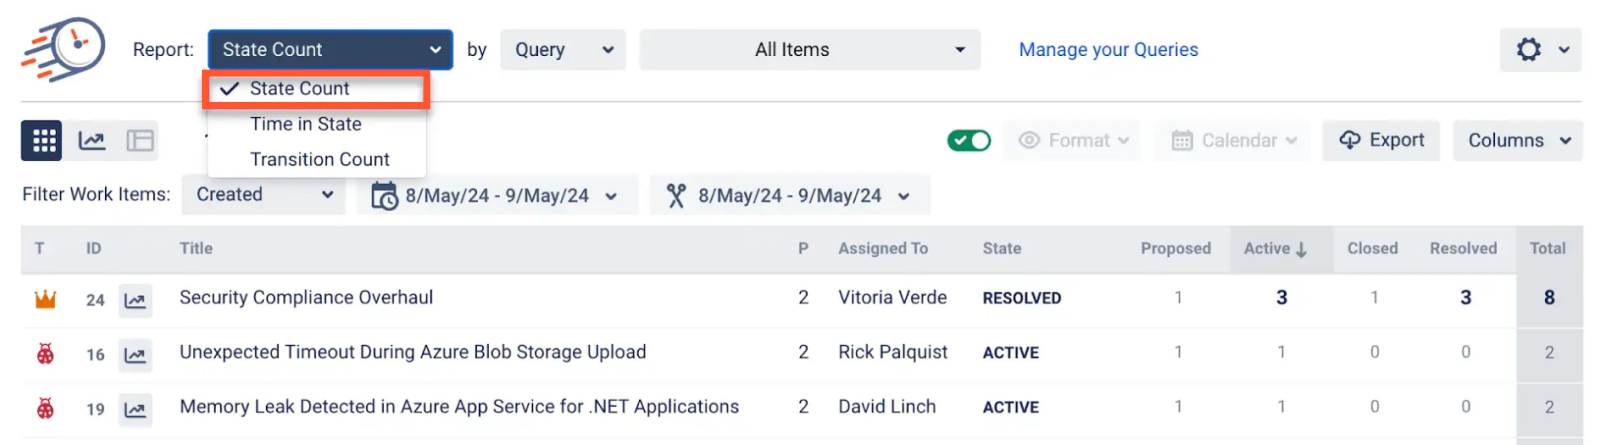Sort by the Active column header
This screenshot has width=1600, height=445.
pos(1275,249)
